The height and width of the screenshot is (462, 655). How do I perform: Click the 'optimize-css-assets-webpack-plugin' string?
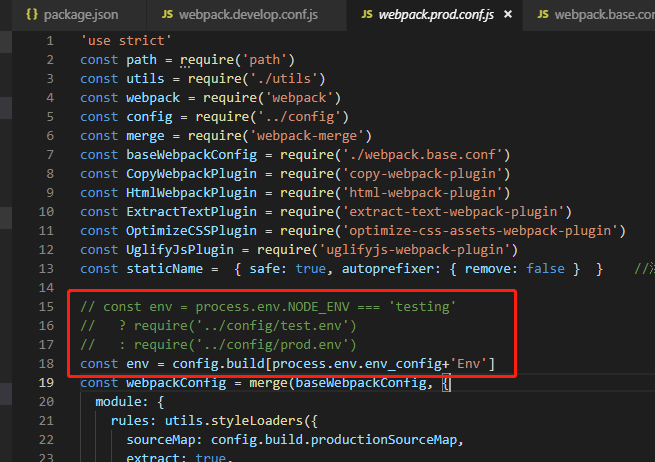480,231
